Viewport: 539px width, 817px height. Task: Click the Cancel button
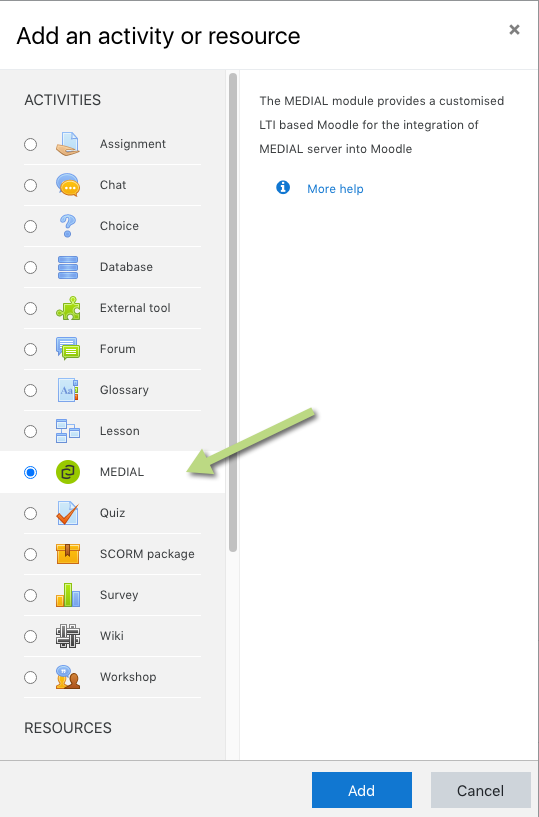click(480, 790)
